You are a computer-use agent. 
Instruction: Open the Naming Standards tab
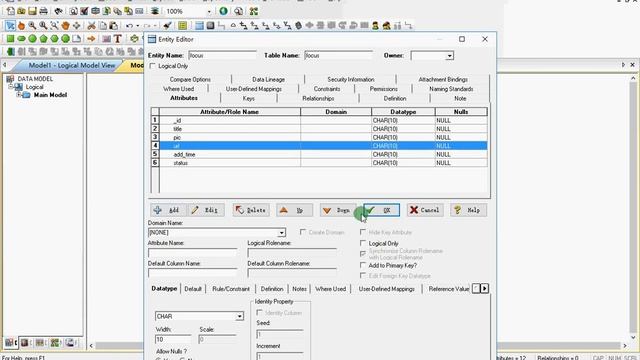click(451, 89)
